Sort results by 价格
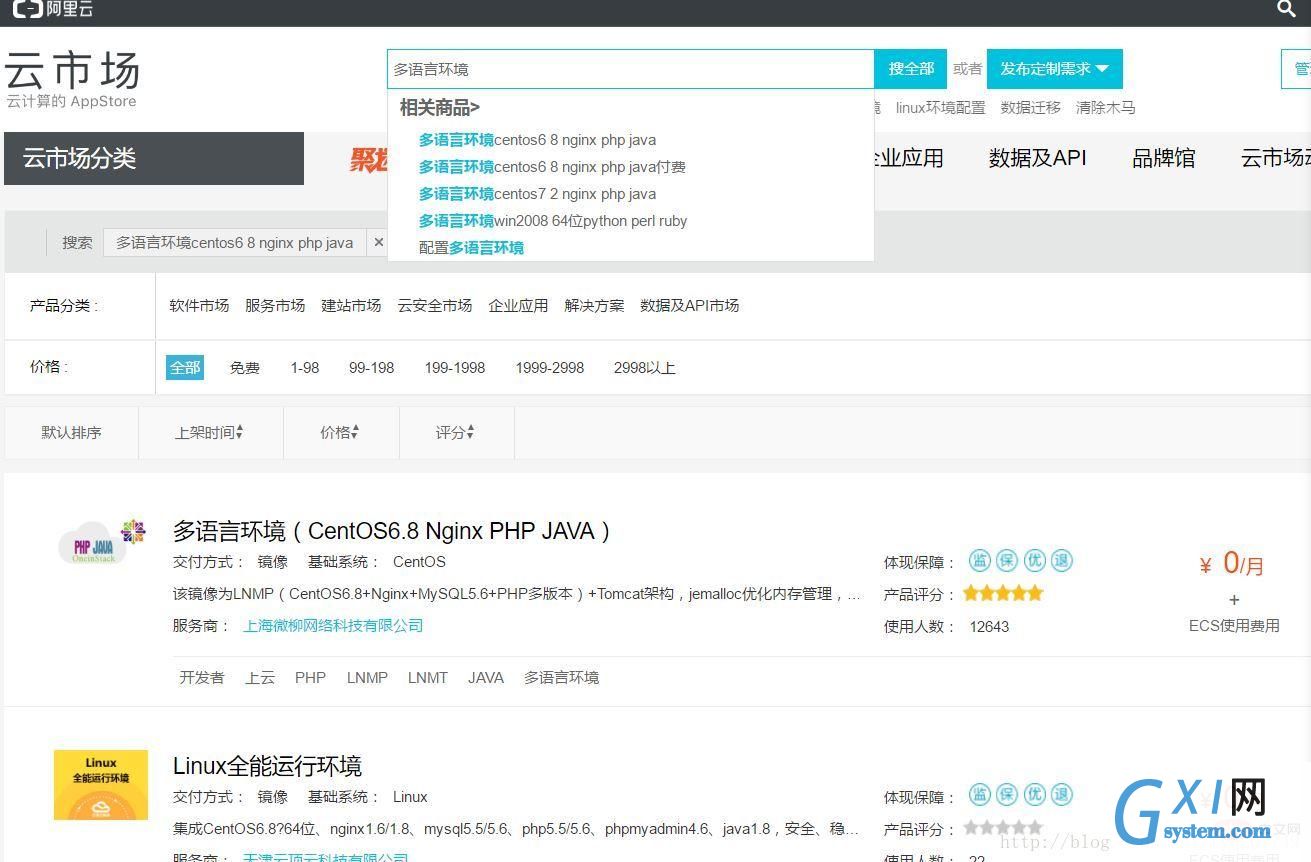This screenshot has height=862, width=1311. click(x=340, y=432)
